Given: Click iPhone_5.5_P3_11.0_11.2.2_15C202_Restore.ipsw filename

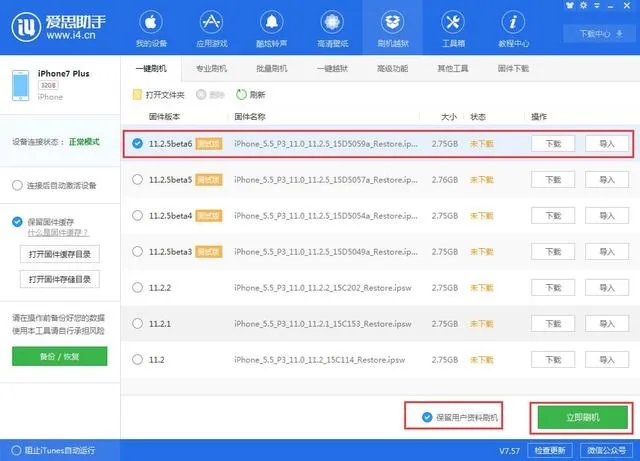Looking at the screenshot, I should pyautogui.click(x=323, y=288).
